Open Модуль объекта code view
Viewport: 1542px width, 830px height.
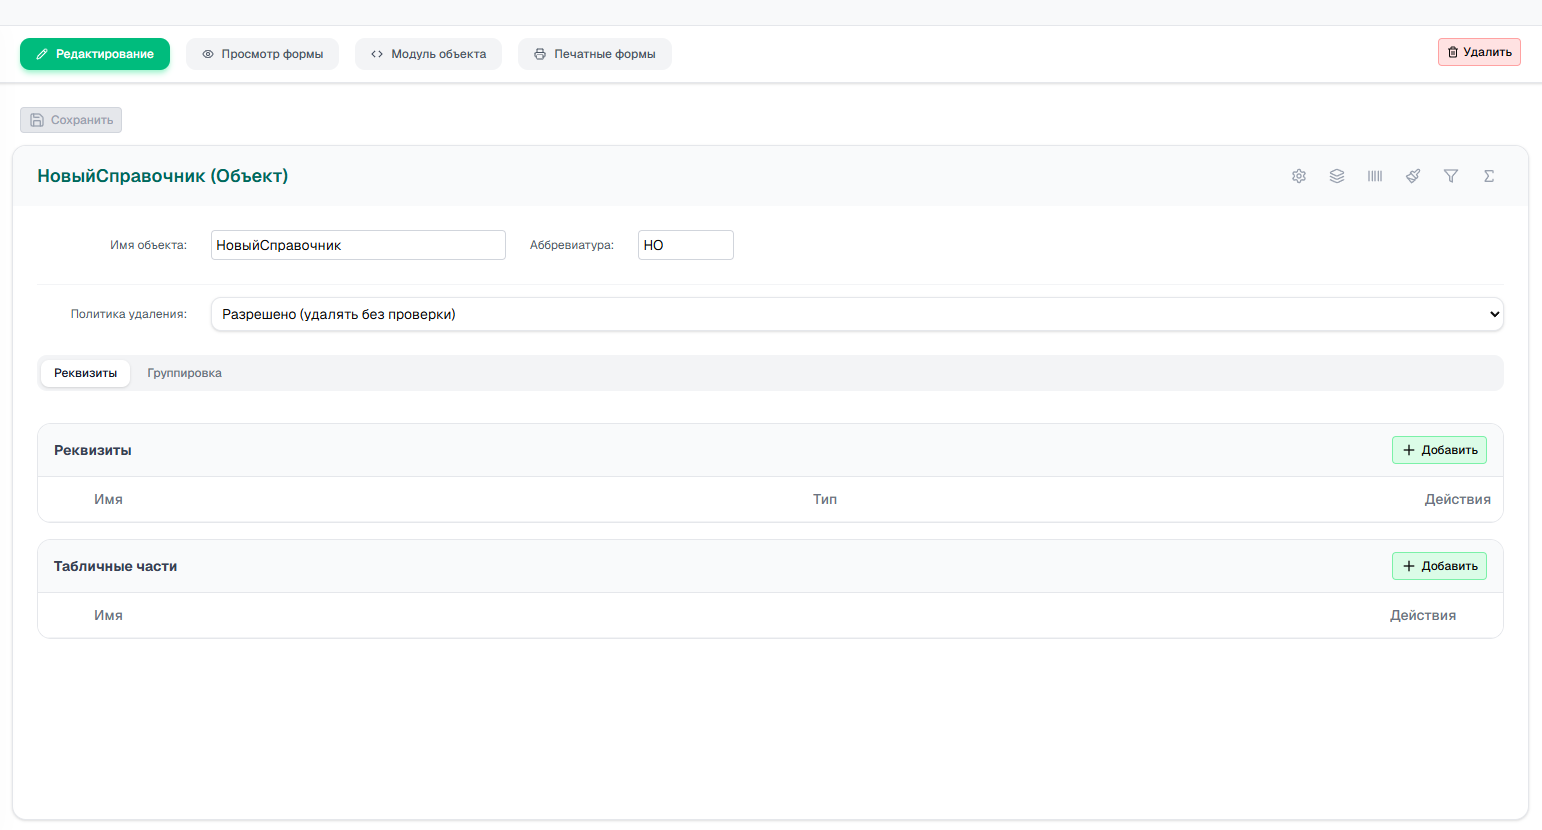(428, 54)
